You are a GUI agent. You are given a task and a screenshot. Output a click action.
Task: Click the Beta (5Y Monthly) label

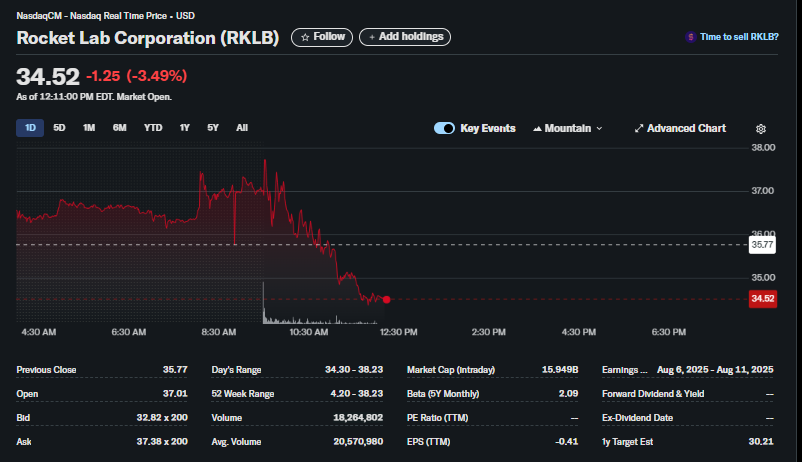[443, 394]
